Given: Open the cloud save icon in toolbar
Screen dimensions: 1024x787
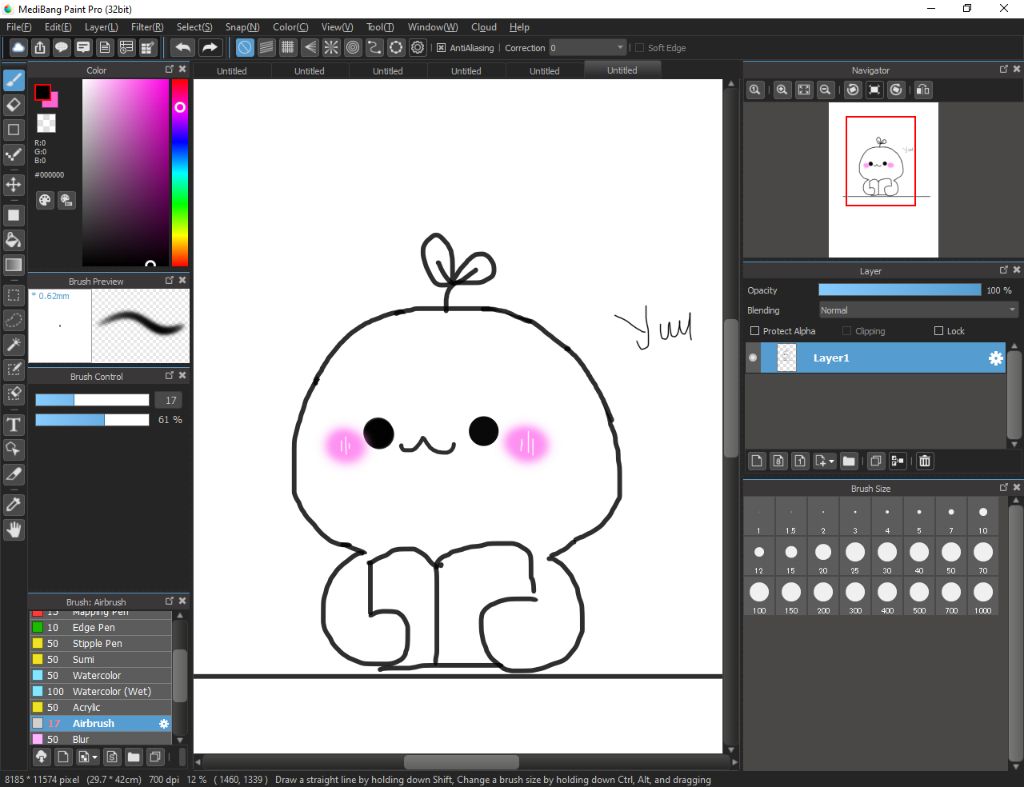Looking at the screenshot, I should (18, 48).
